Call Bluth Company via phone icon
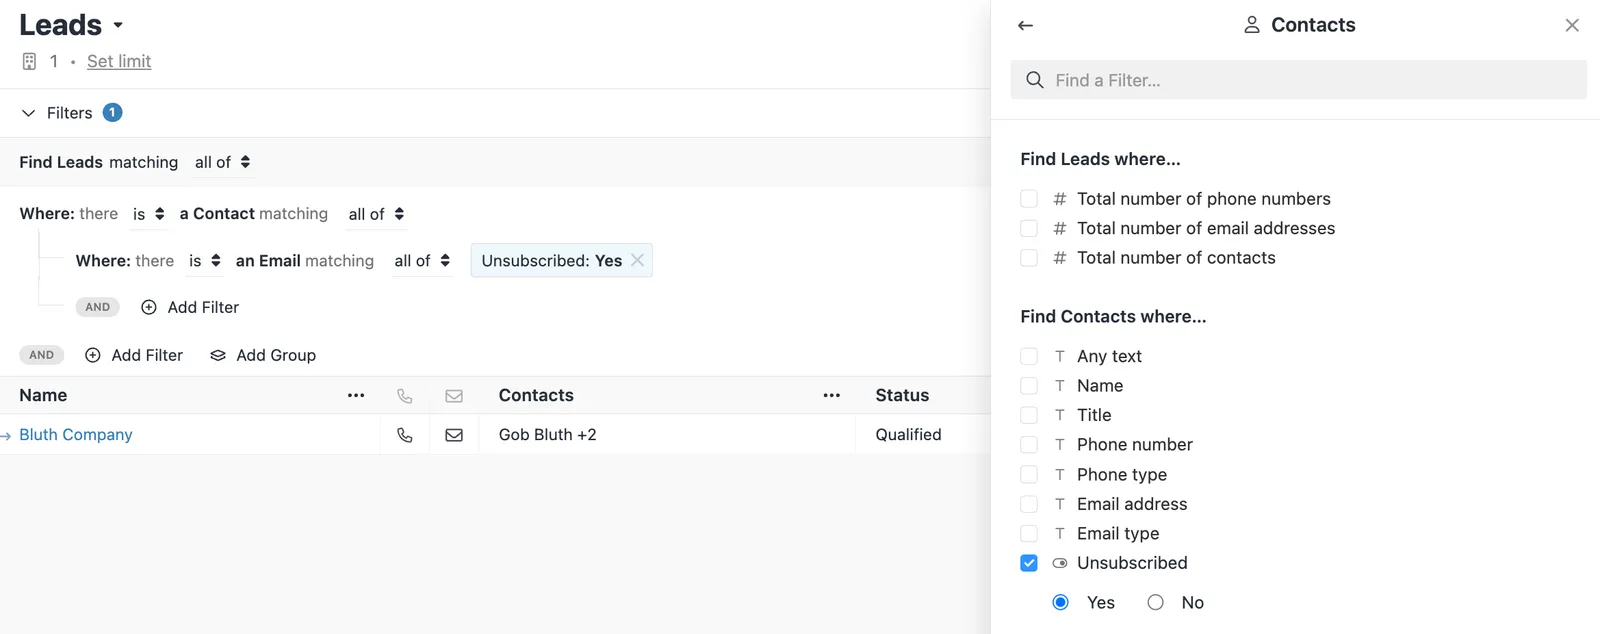This screenshot has width=1600, height=634. [x=405, y=435]
